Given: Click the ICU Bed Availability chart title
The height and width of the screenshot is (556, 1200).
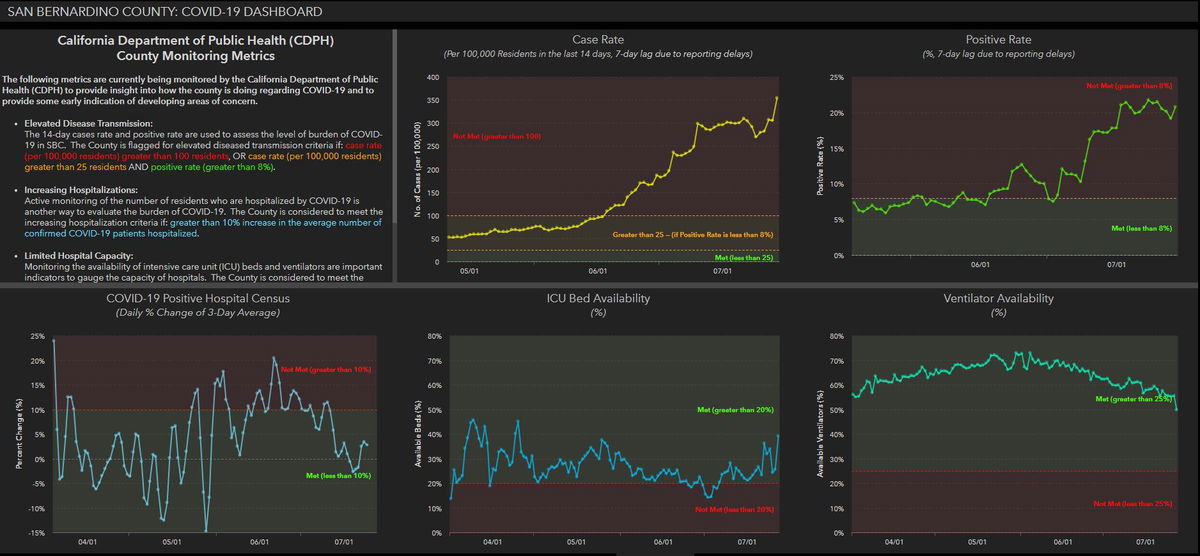Looking at the screenshot, I should pyautogui.click(x=599, y=298).
